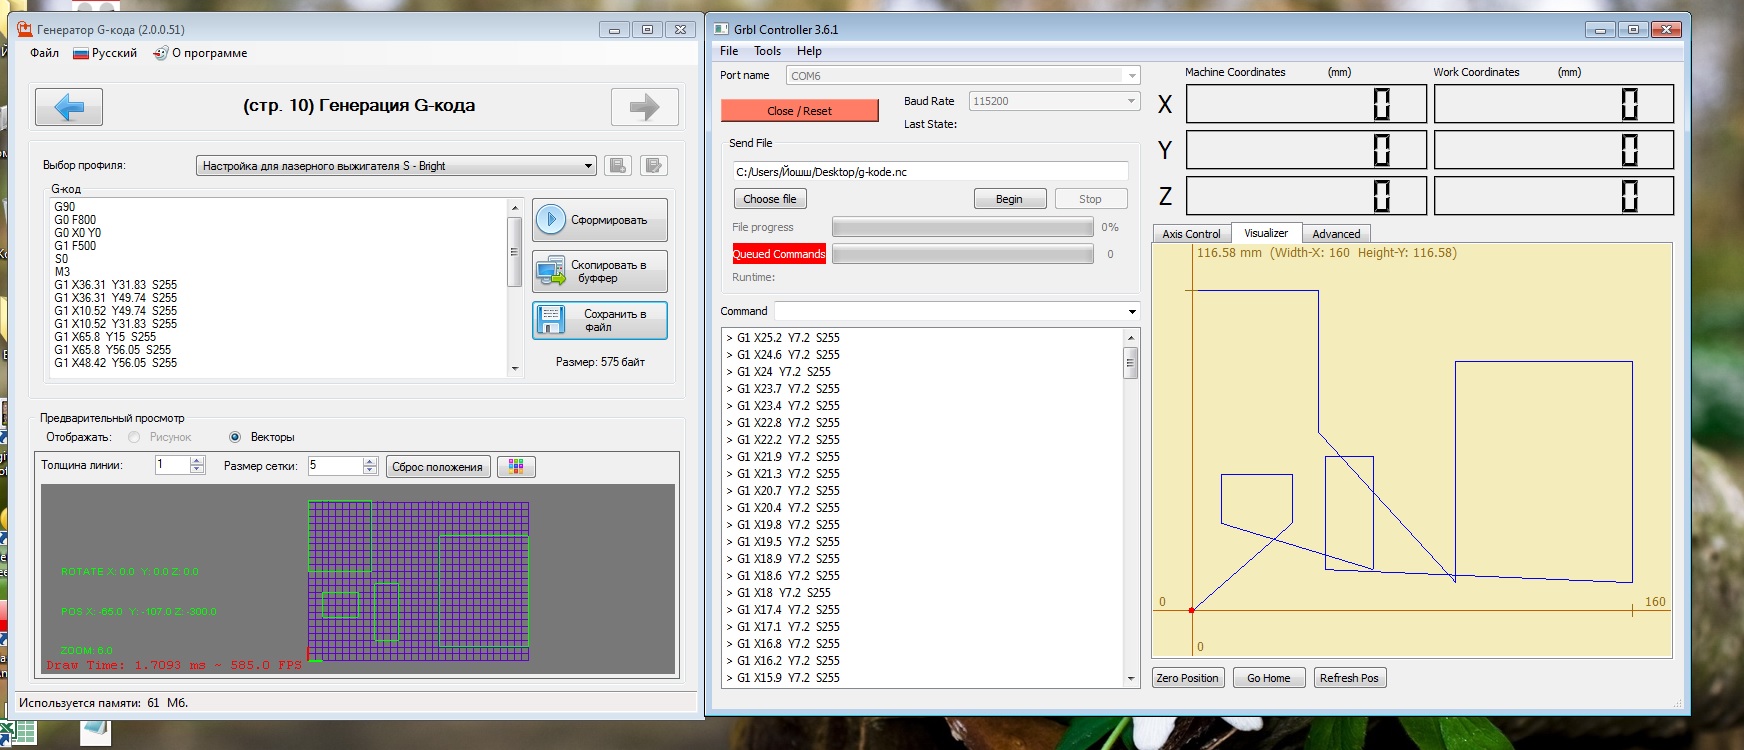Expand the Command combo box arrow
Viewport: 1744px width, 750px height.
coord(1132,312)
